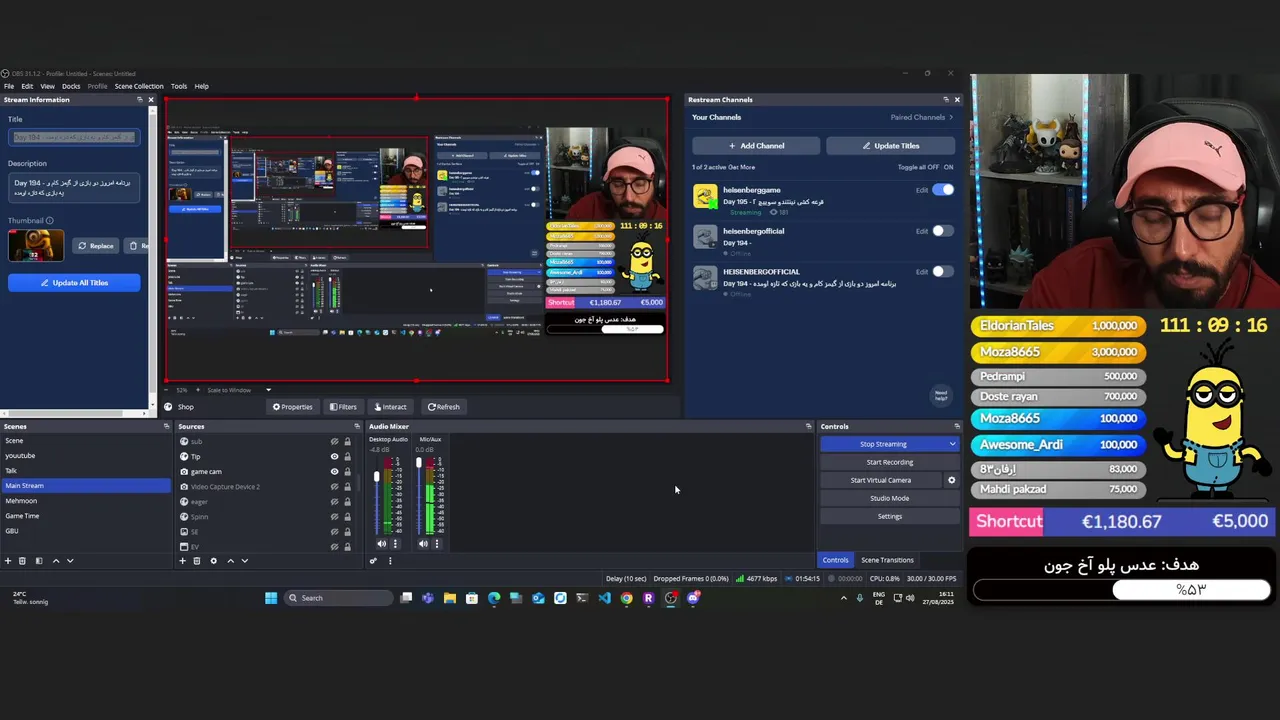Add a new source with the plus icon

(182, 561)
